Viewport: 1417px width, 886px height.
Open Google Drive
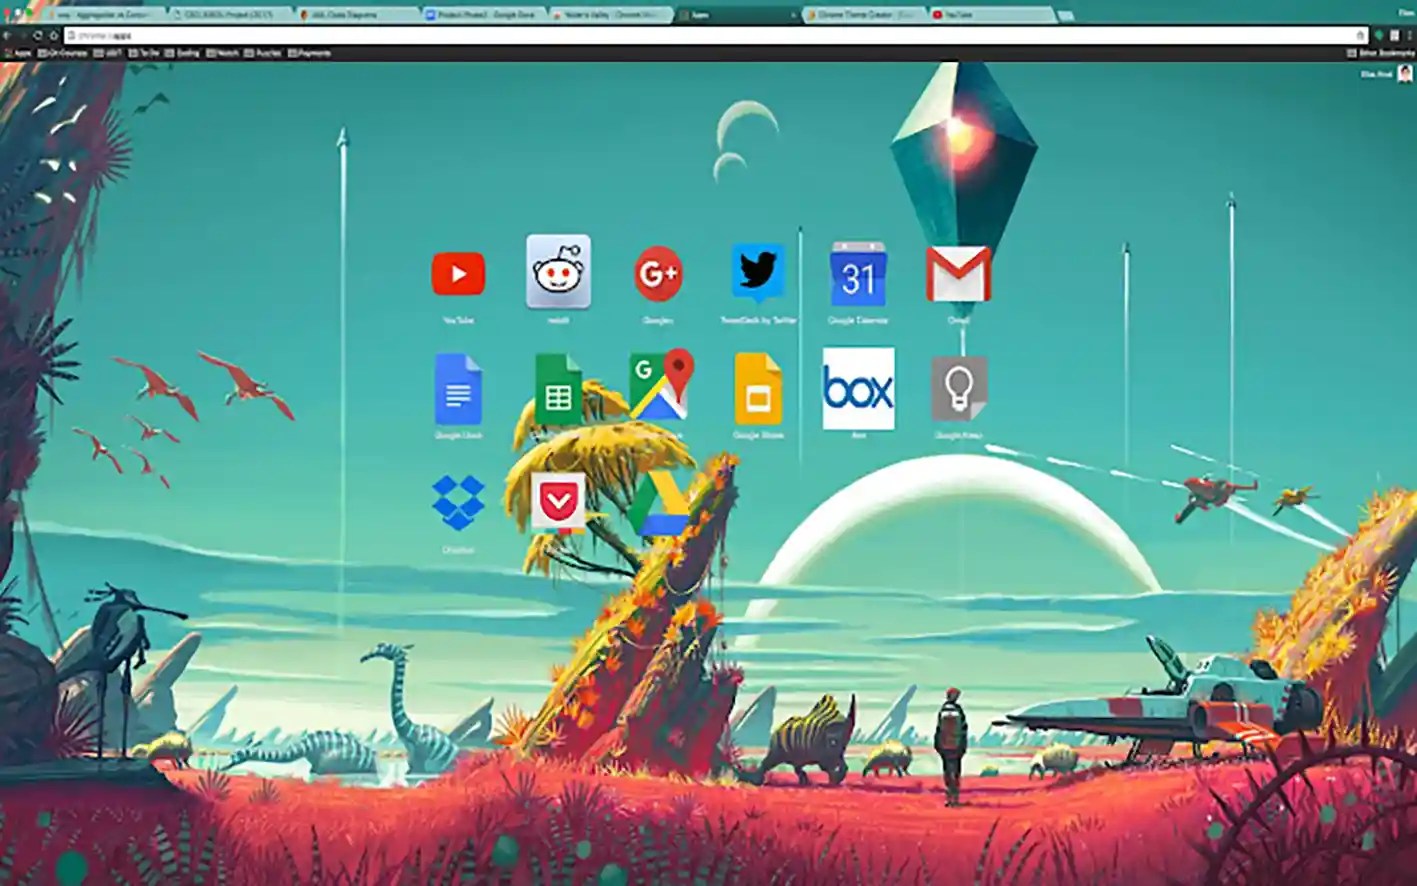(x=659, y=502)
